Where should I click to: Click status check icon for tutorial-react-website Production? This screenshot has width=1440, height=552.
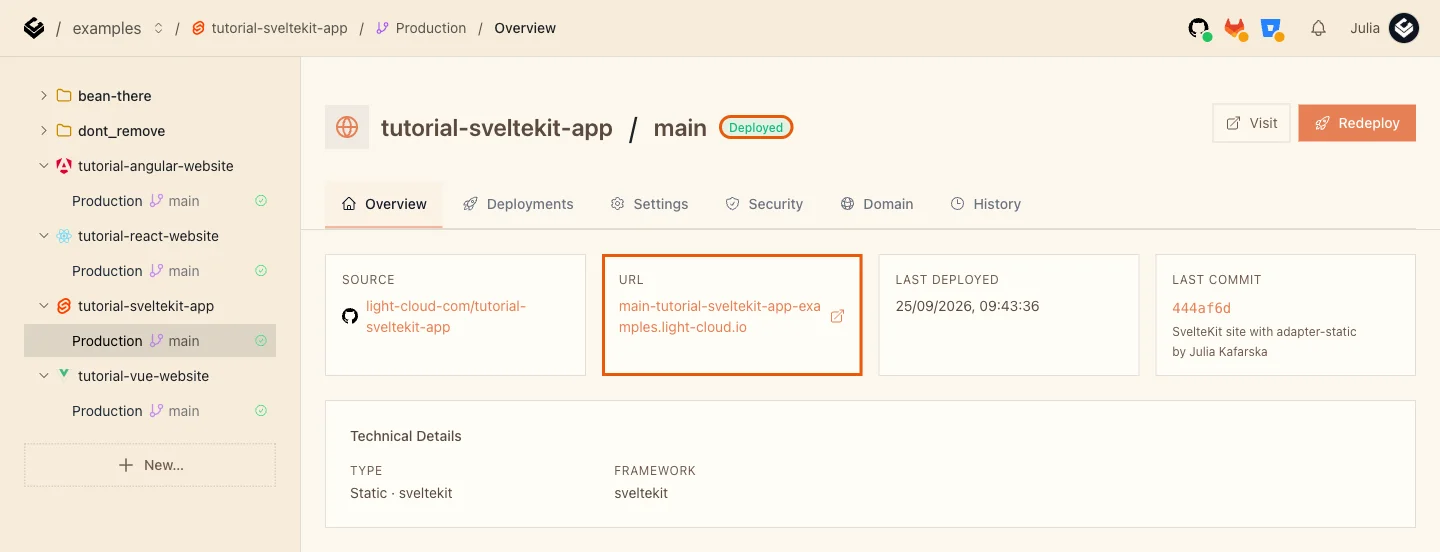pyautogui.click(x=261, y=271)
